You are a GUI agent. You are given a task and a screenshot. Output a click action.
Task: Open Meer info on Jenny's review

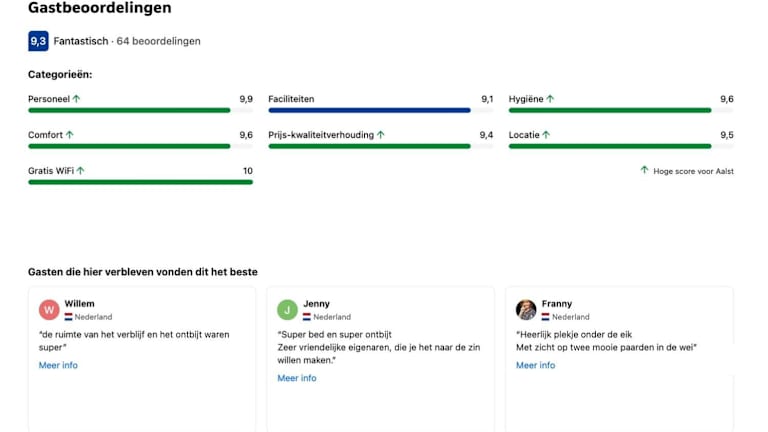(297, 378)
